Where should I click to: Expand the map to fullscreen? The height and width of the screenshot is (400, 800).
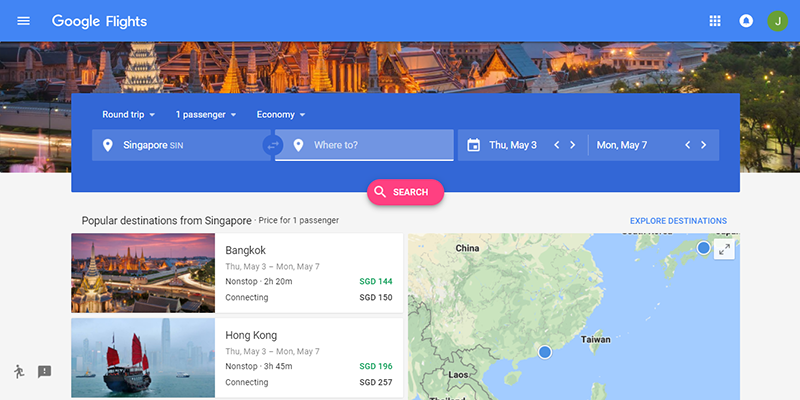(x=724, y=249)
